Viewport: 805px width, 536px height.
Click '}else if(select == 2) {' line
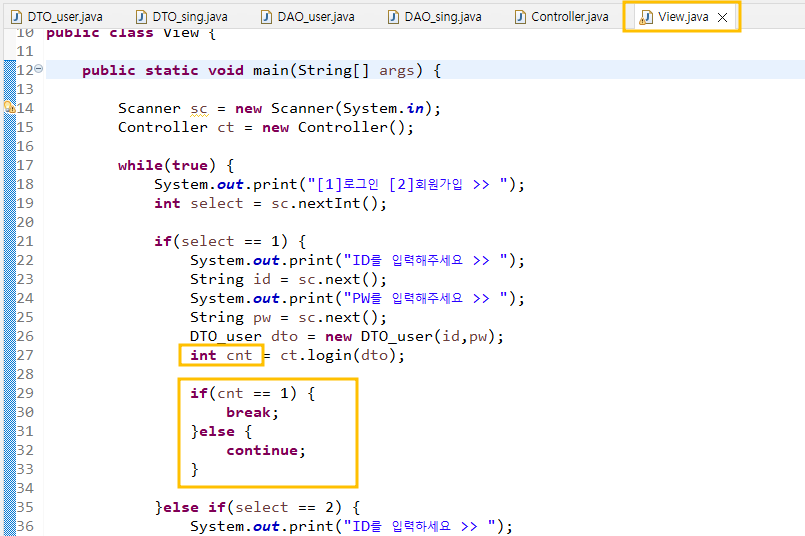(x=257, y=507)
